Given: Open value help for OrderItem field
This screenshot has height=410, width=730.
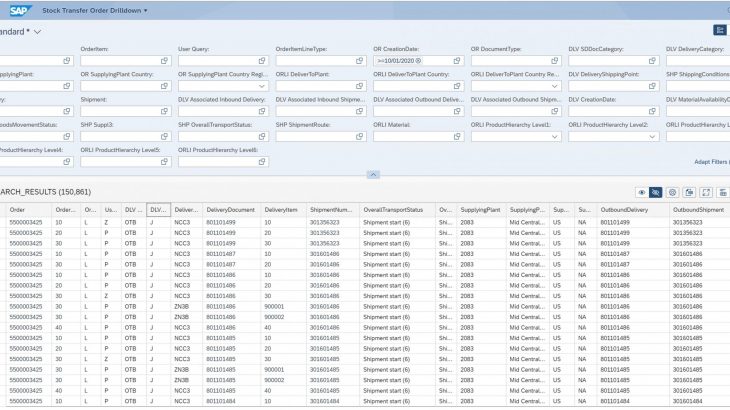Looking at the screenshot, I should [163, 61].
